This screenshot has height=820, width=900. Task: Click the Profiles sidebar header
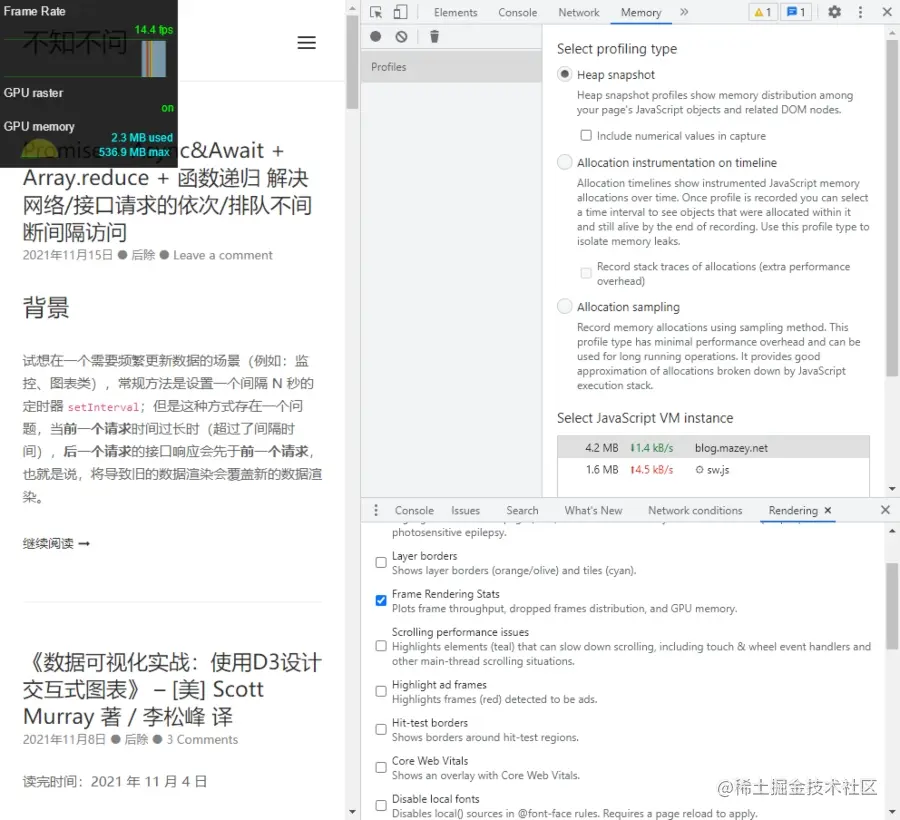pos(451,67)
